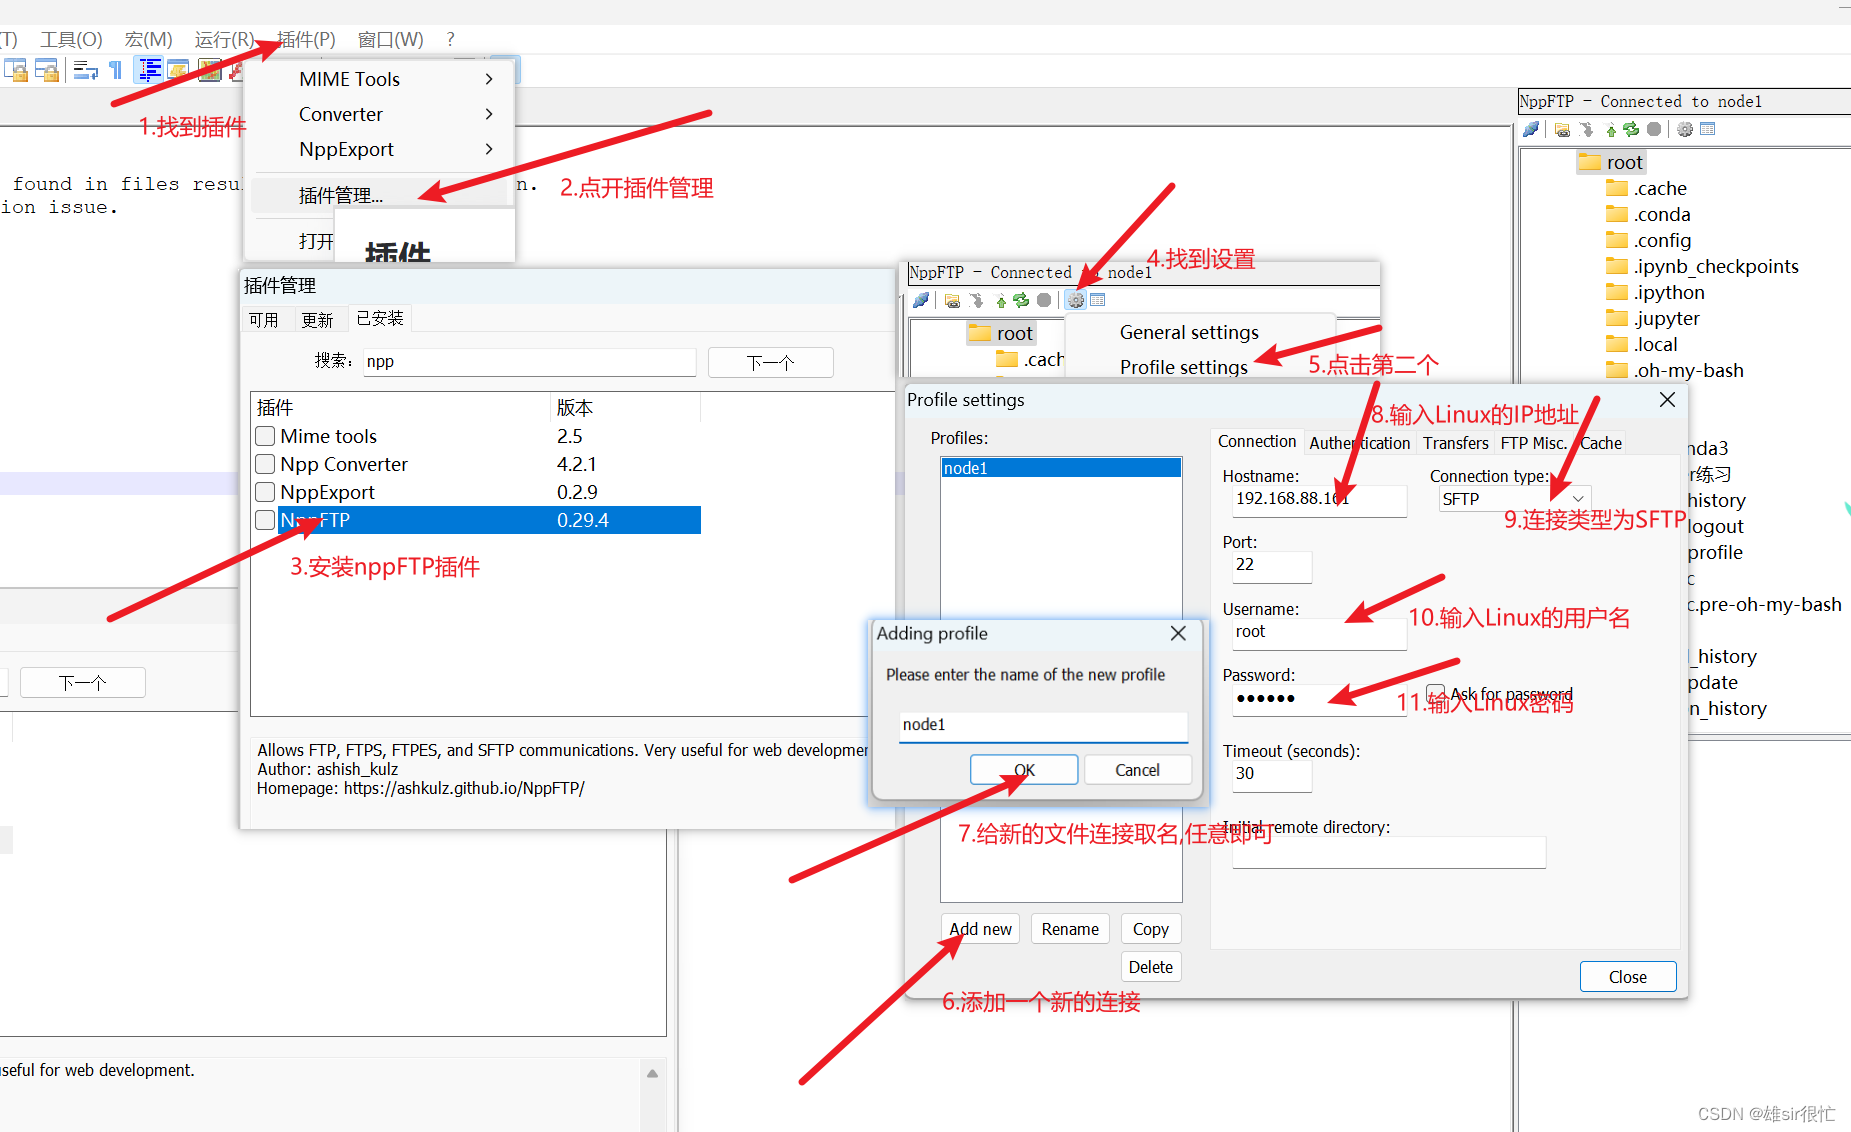
Task: Expand the NppExport submenu arrow
Action: tap(489, 149)
